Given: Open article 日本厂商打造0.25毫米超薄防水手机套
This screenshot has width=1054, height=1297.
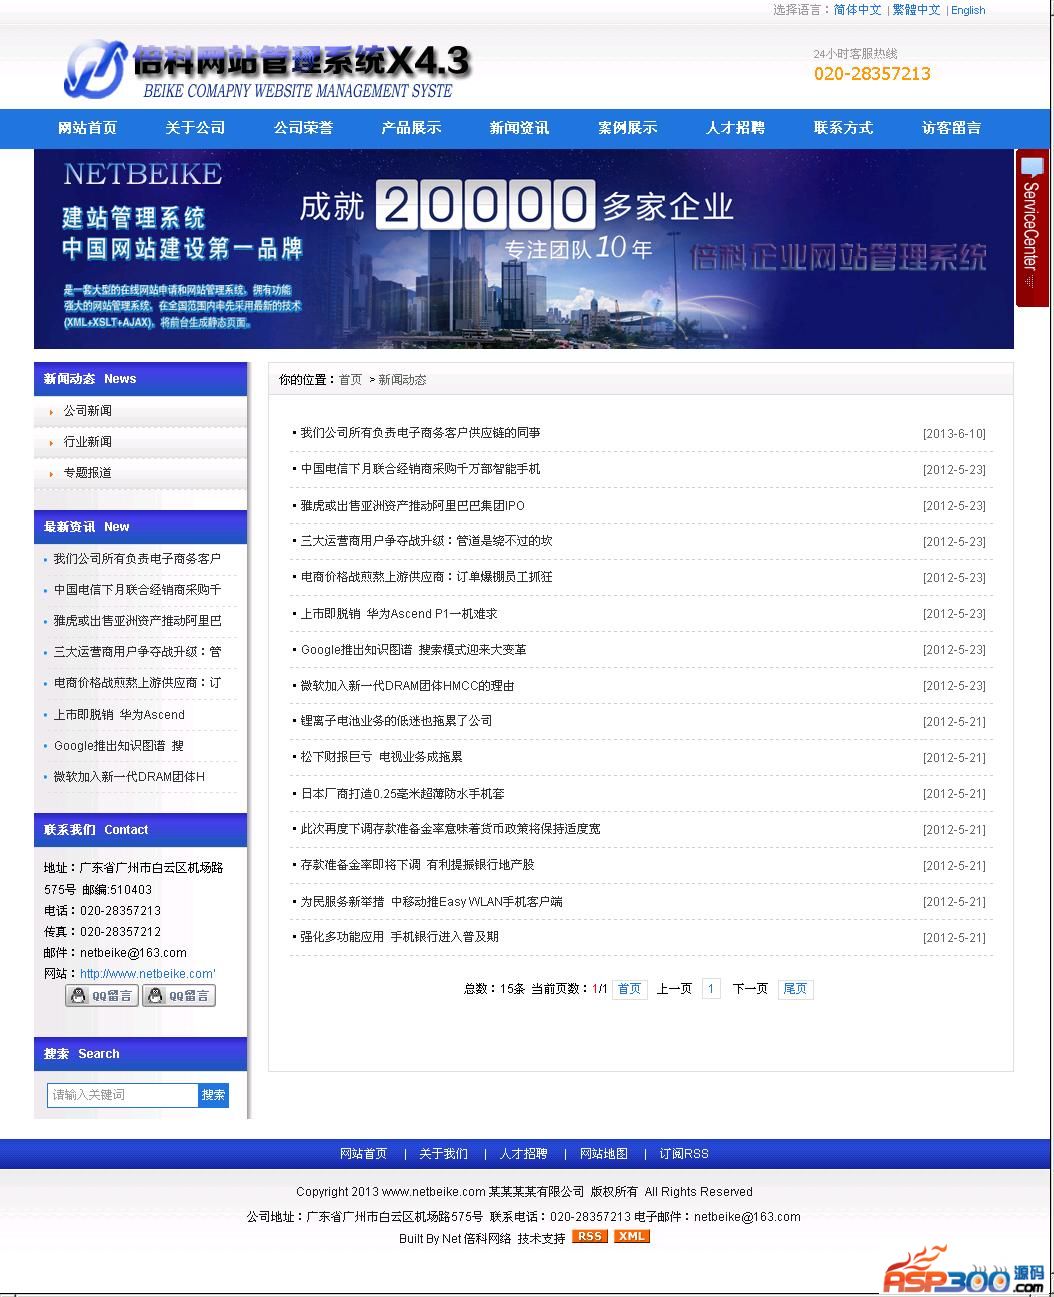Looking at the screenshot, I should (x=402, y=794).
